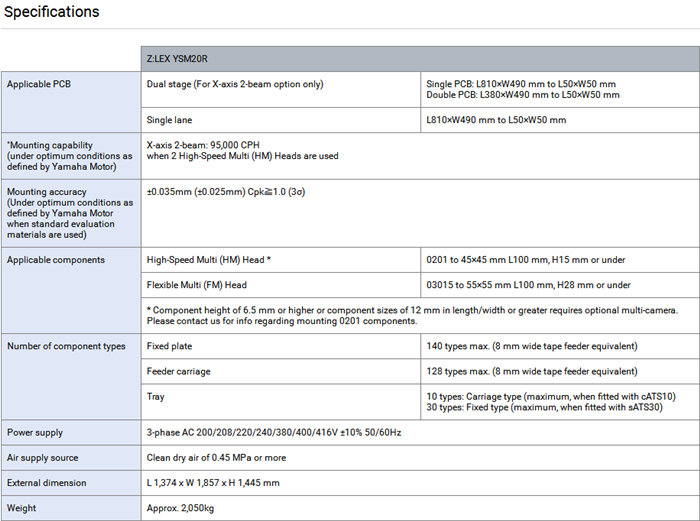
Task: Click the Applicable PCB row label
Action: click(x=39, y=84)
